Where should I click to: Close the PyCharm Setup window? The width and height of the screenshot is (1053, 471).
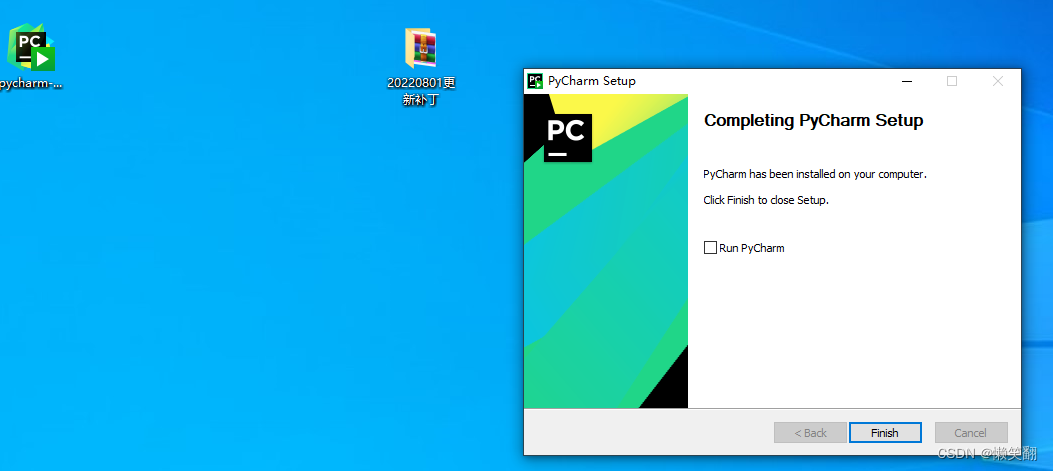point(998,81)
